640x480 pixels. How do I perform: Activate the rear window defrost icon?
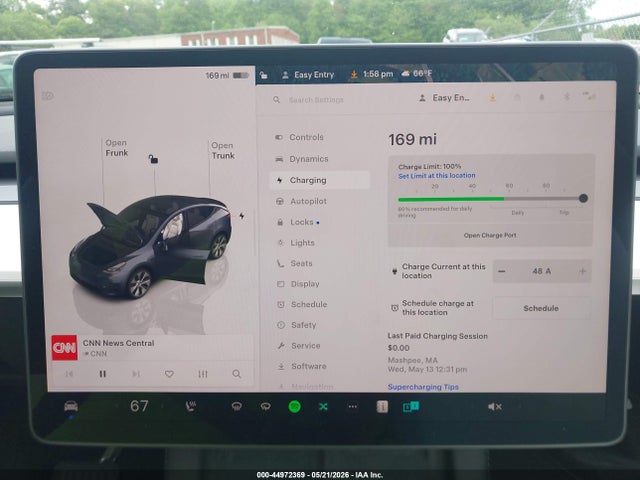coord(266,406)
